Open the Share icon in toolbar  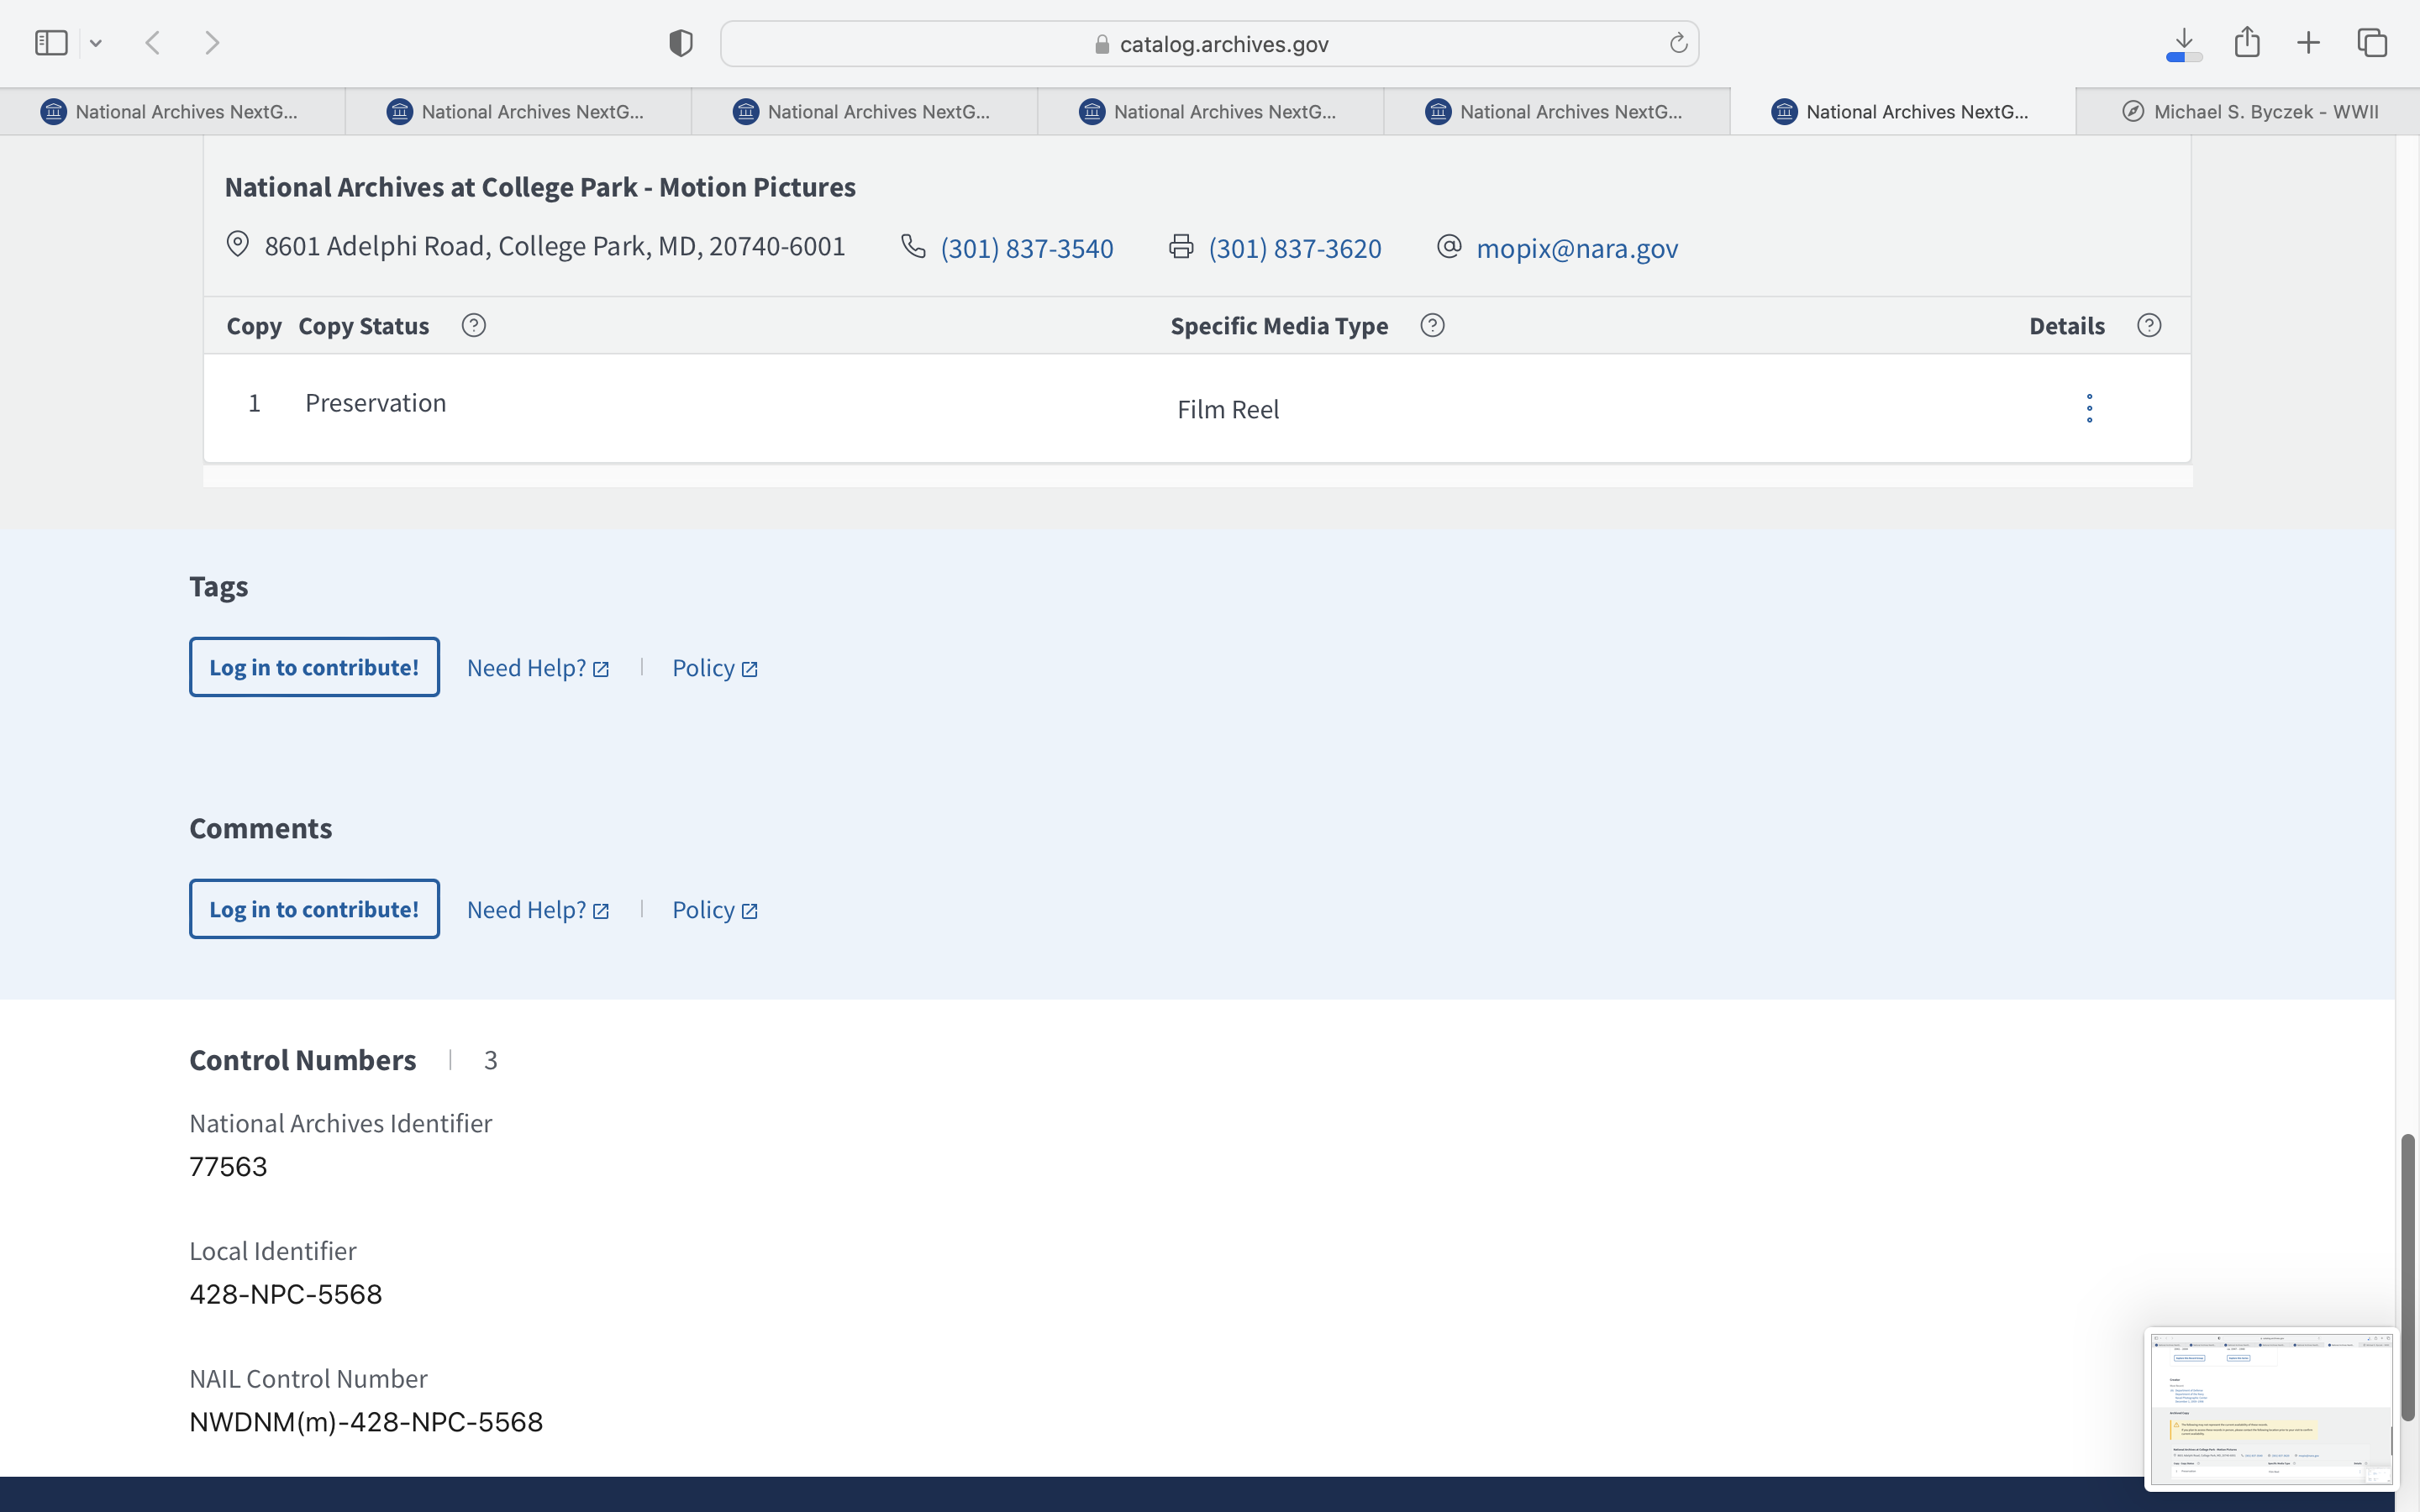click(2247, 43)
